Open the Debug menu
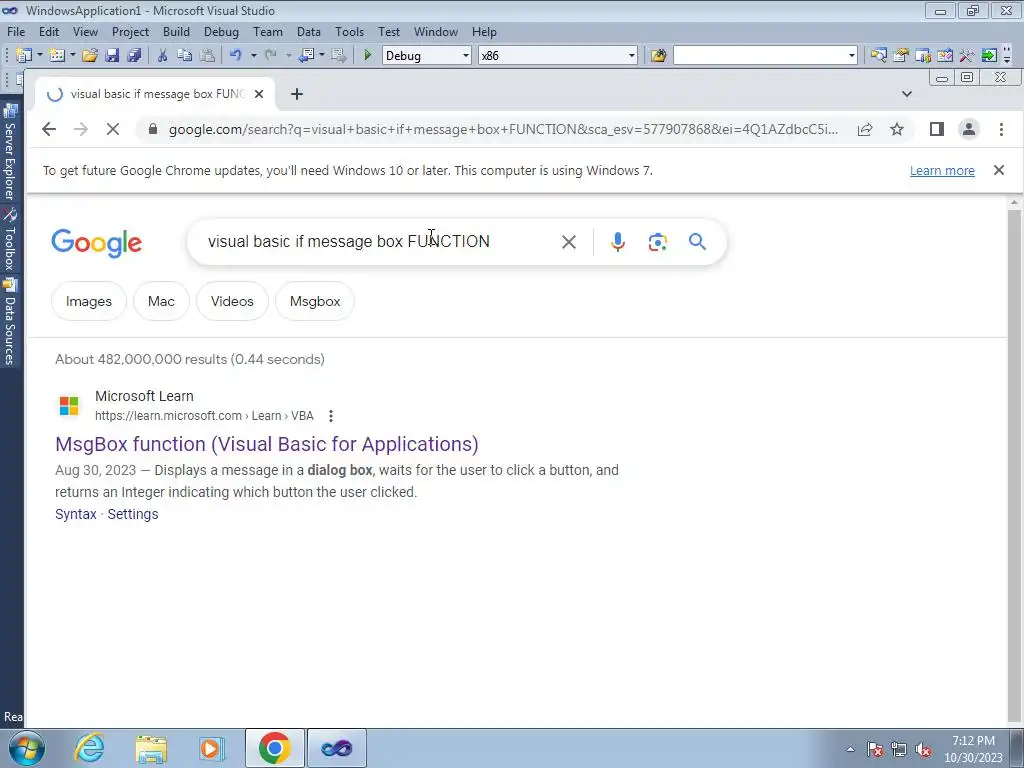Image resolution: width=1024 pixels, height=768 pixels. click(221, 31)
